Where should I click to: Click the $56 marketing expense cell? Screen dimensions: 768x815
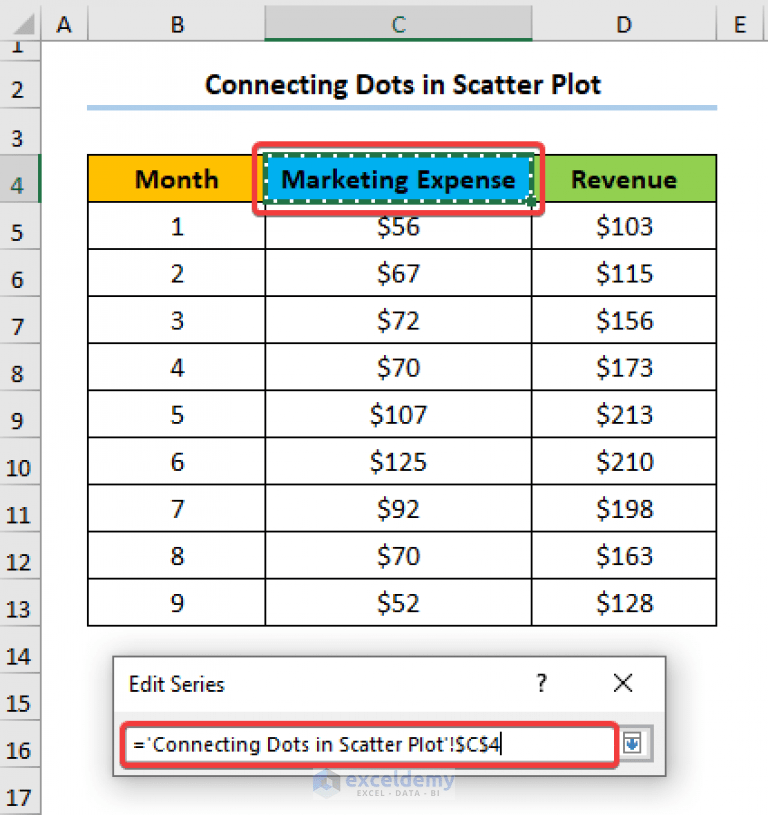[399, 226]
